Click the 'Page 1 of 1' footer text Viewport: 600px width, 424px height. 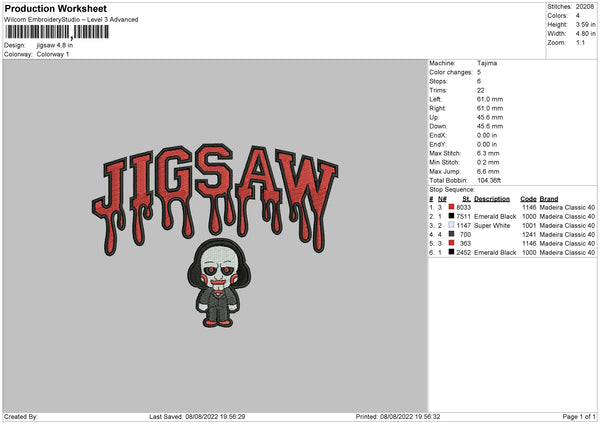579,416
